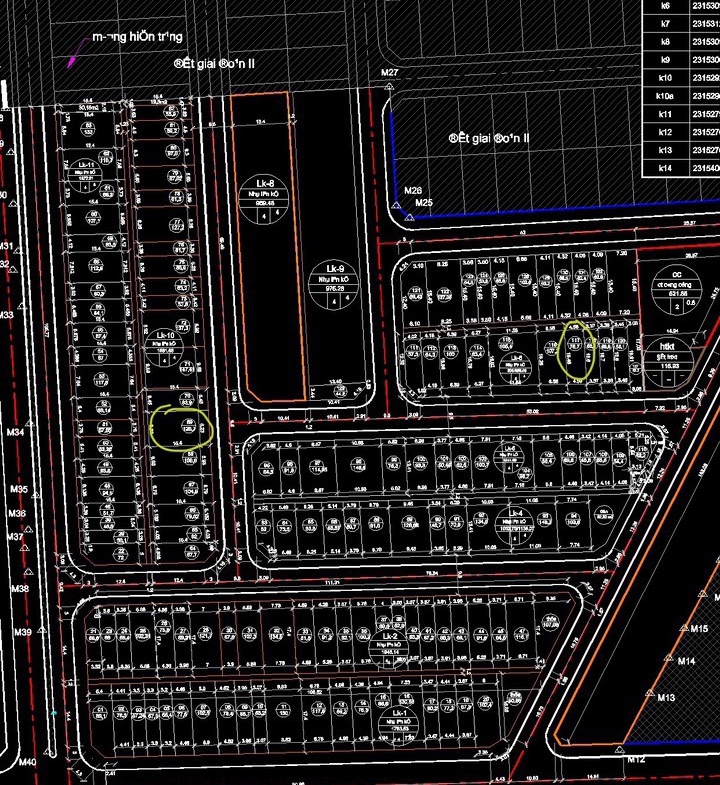Click the M40 point at bottom left
Viewport: 720px width, 785px height.
(x=27, y=763)
